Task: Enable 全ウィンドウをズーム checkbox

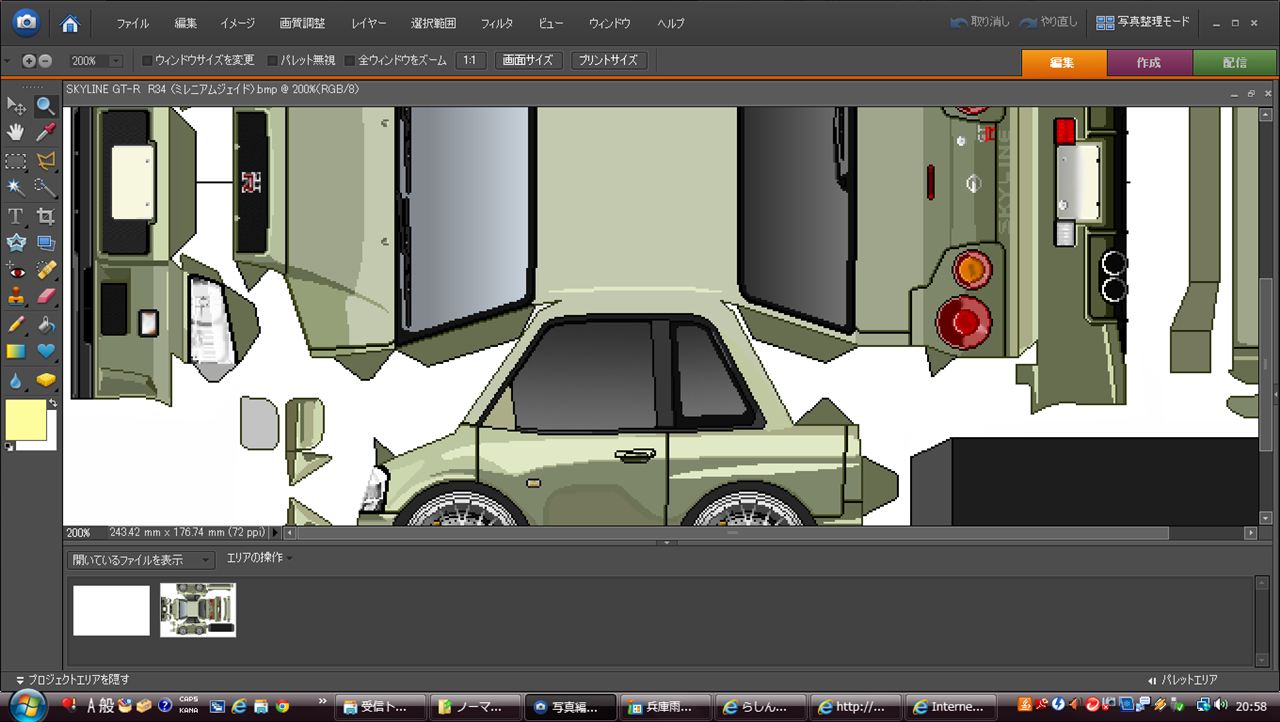Action: pos(350,61)
